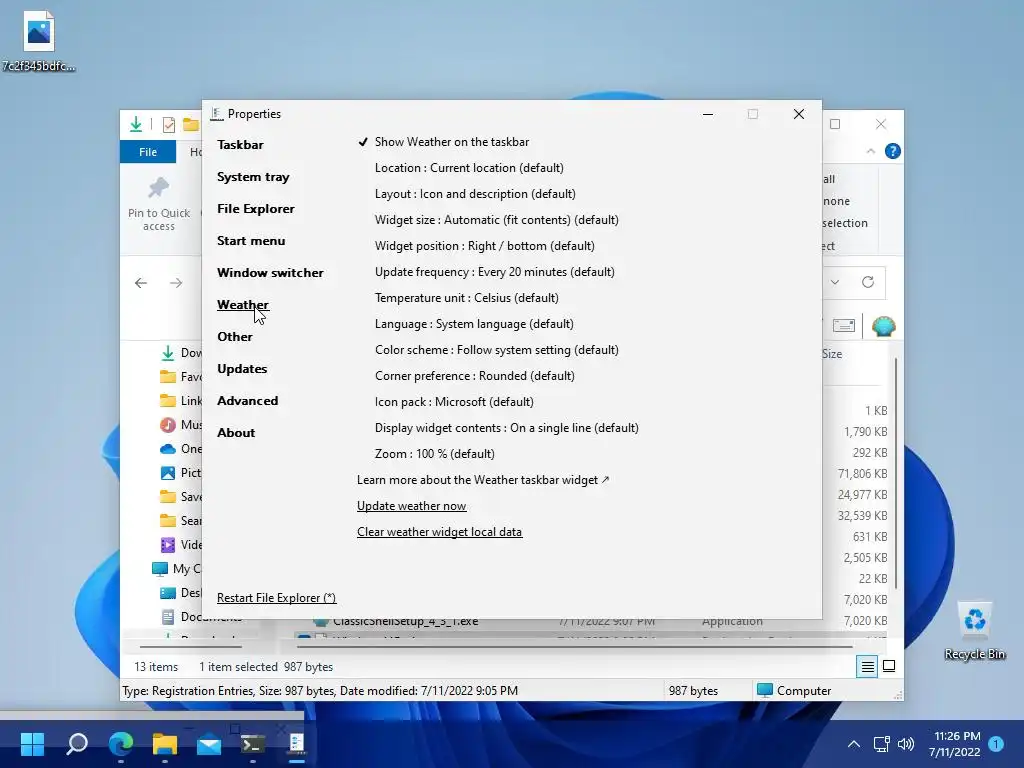Image resolution: width=1024 pixels, height=768 pixels.
Task: Switch to Advanced section
Action: [247, 401]
